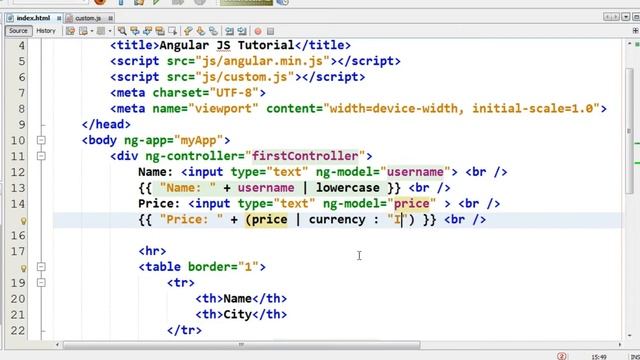Click the lightbulb hint on the Price line

coord(23,221)
